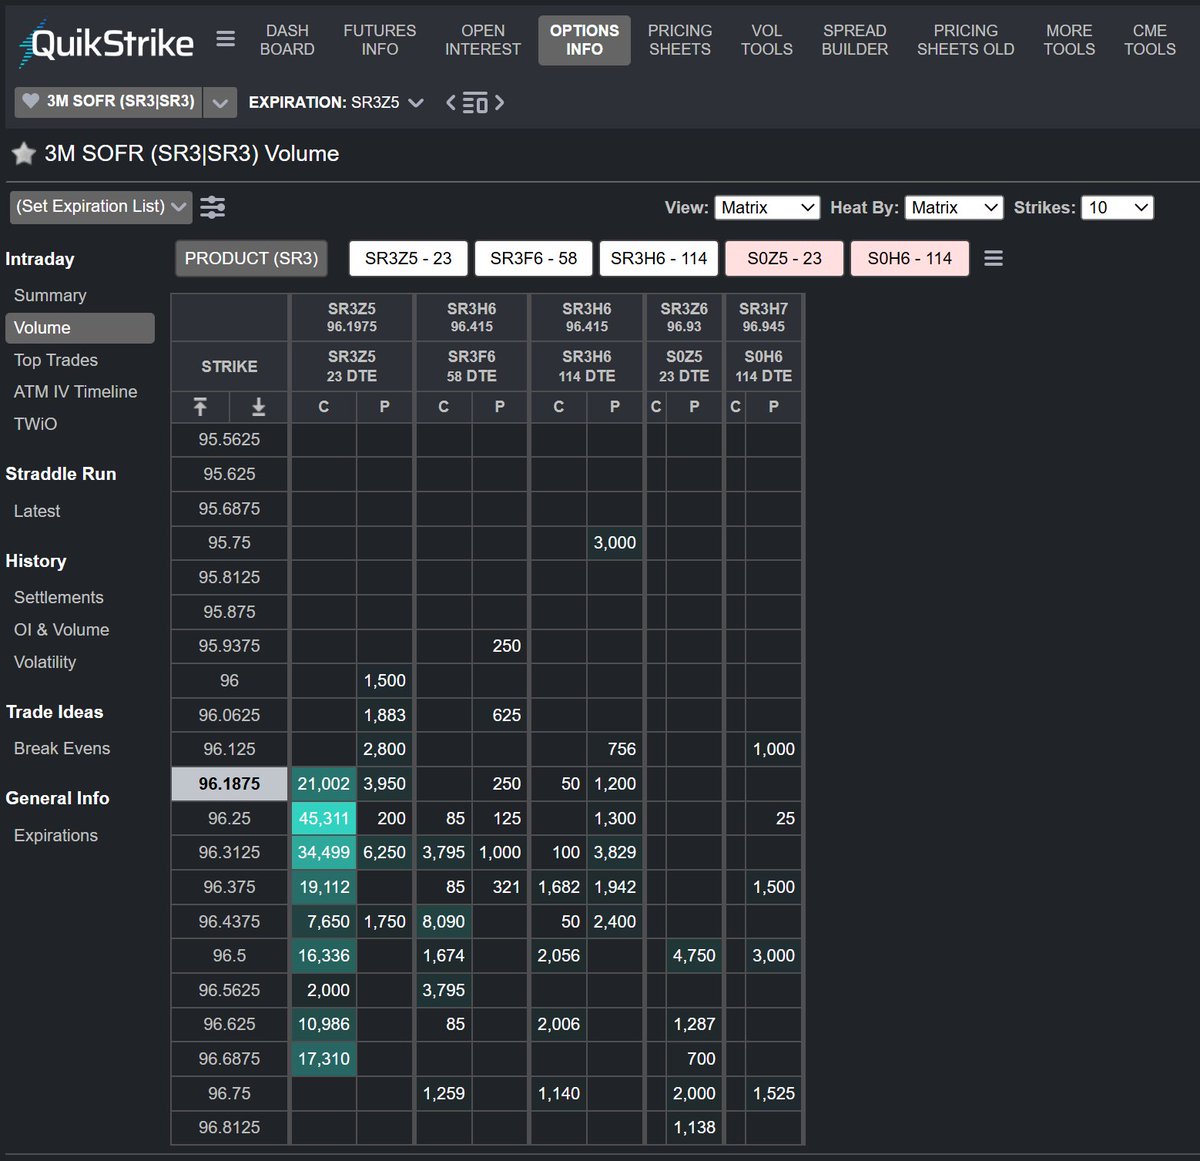Click the highlighted 96.1875 strike cell

coord(229,784)
